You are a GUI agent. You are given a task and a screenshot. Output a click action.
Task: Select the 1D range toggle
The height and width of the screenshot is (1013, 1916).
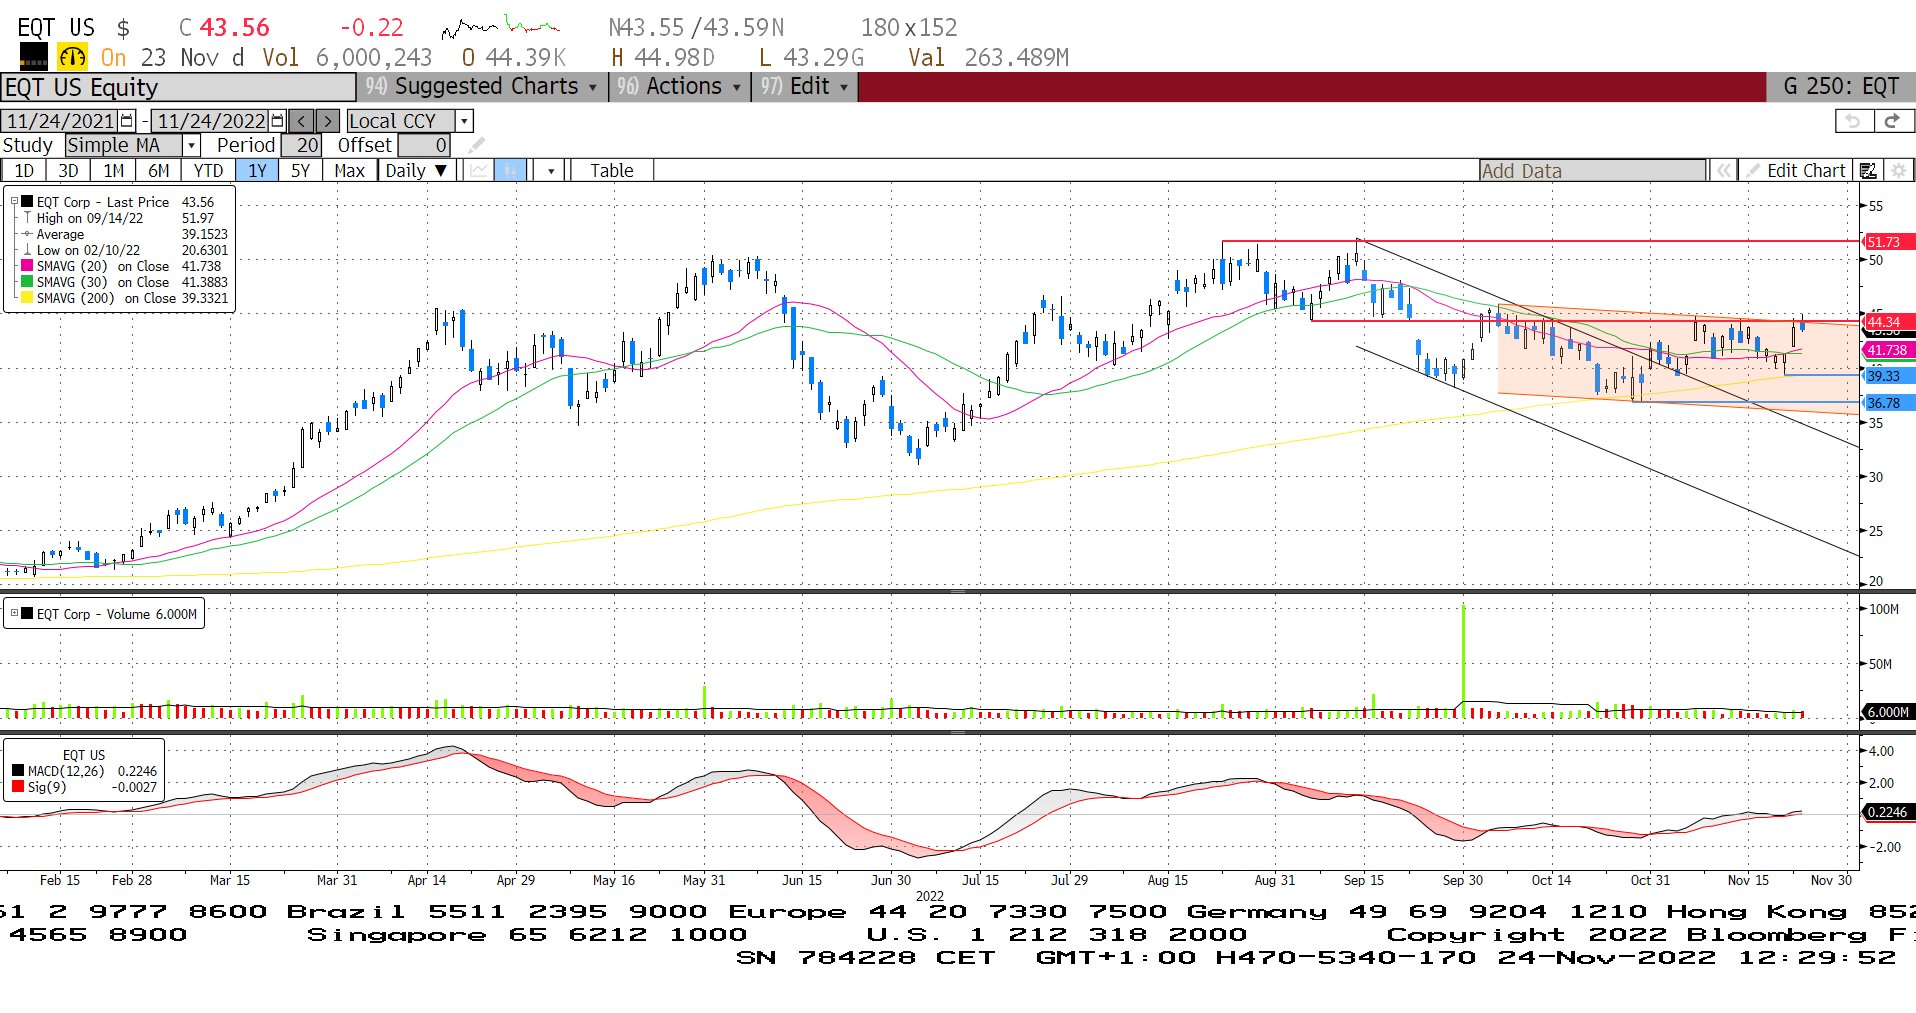[x=24, y=171]
